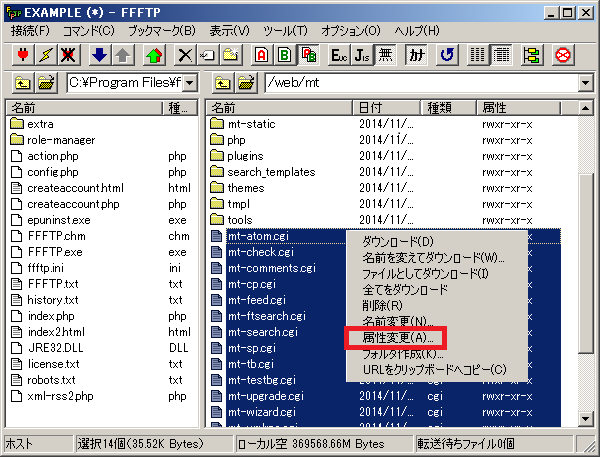Click the Rename toolbar icon
This screenshot has height=458, width=600.
coord(208,55)
